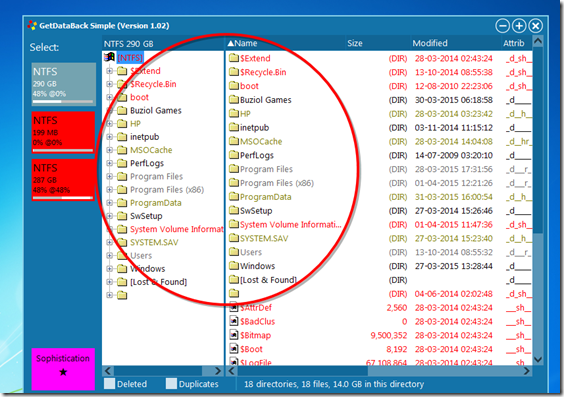Click HP folder icon in file list
The width and height of the screenshot is (564, 397).
tap(234, 114)
